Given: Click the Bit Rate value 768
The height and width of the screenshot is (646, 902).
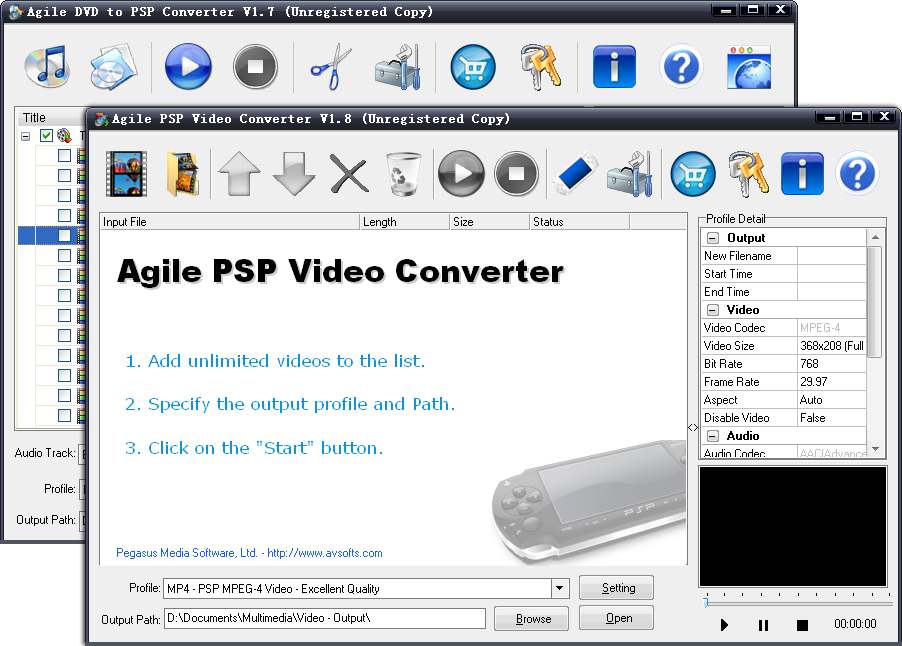Looking at the screenshot, I should [832, 364].
